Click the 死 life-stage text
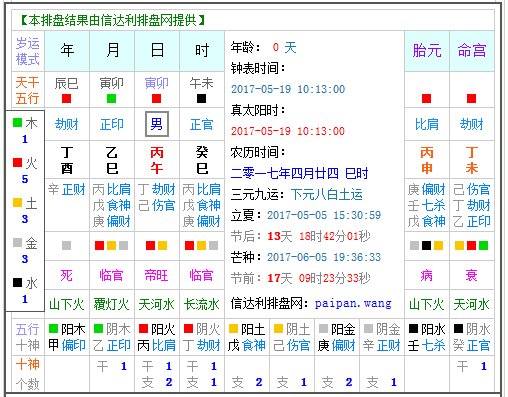This screenshot has height=397, width=508. [x=66, y=275]
